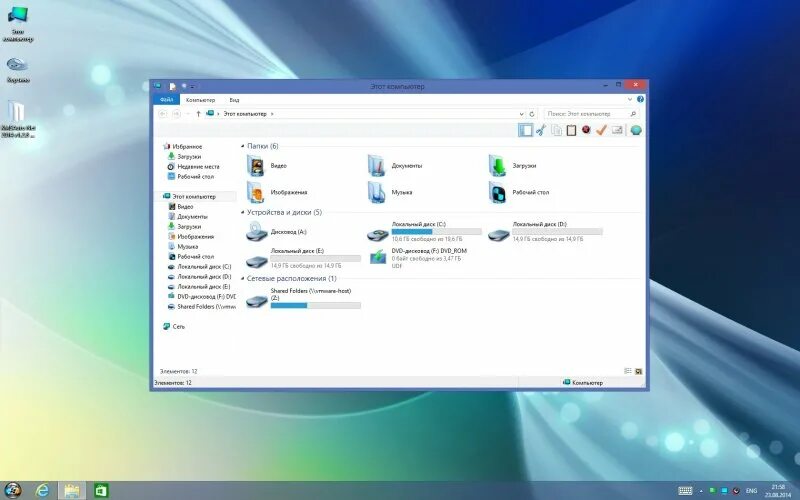
Task: Open the Компьютер ribbon tab
Action: tap(201, 99)
